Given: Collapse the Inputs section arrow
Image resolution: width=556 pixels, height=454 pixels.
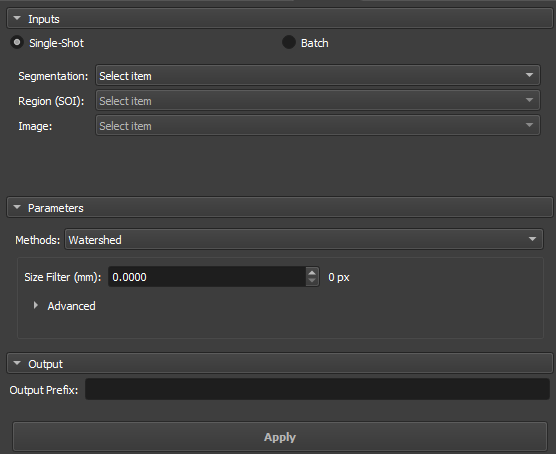Looking at the screenshot, I should click(x=17, y=18).
